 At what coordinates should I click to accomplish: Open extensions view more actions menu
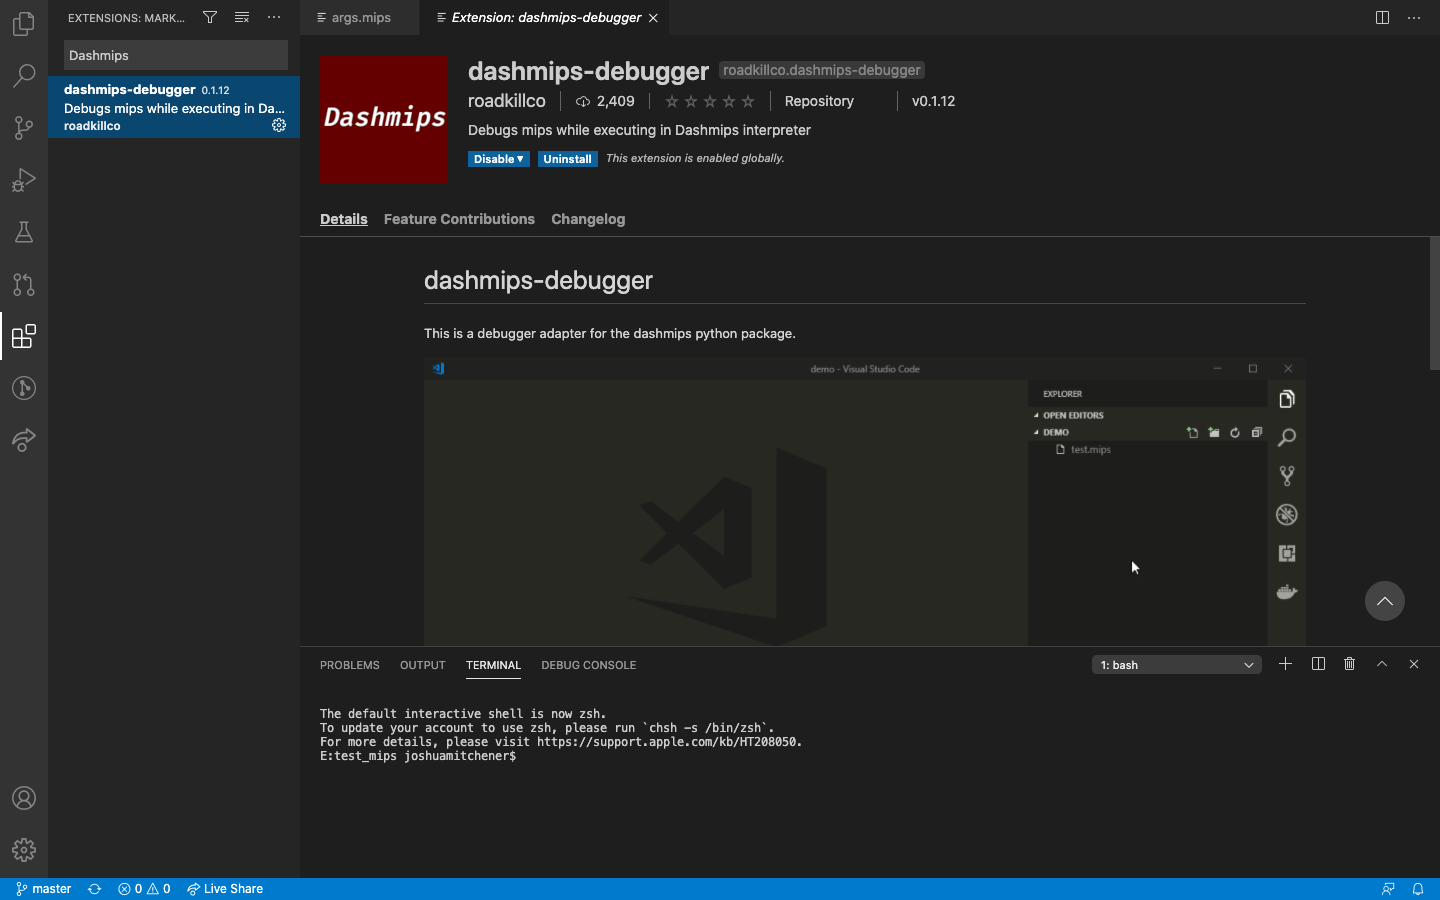point(274,17)
